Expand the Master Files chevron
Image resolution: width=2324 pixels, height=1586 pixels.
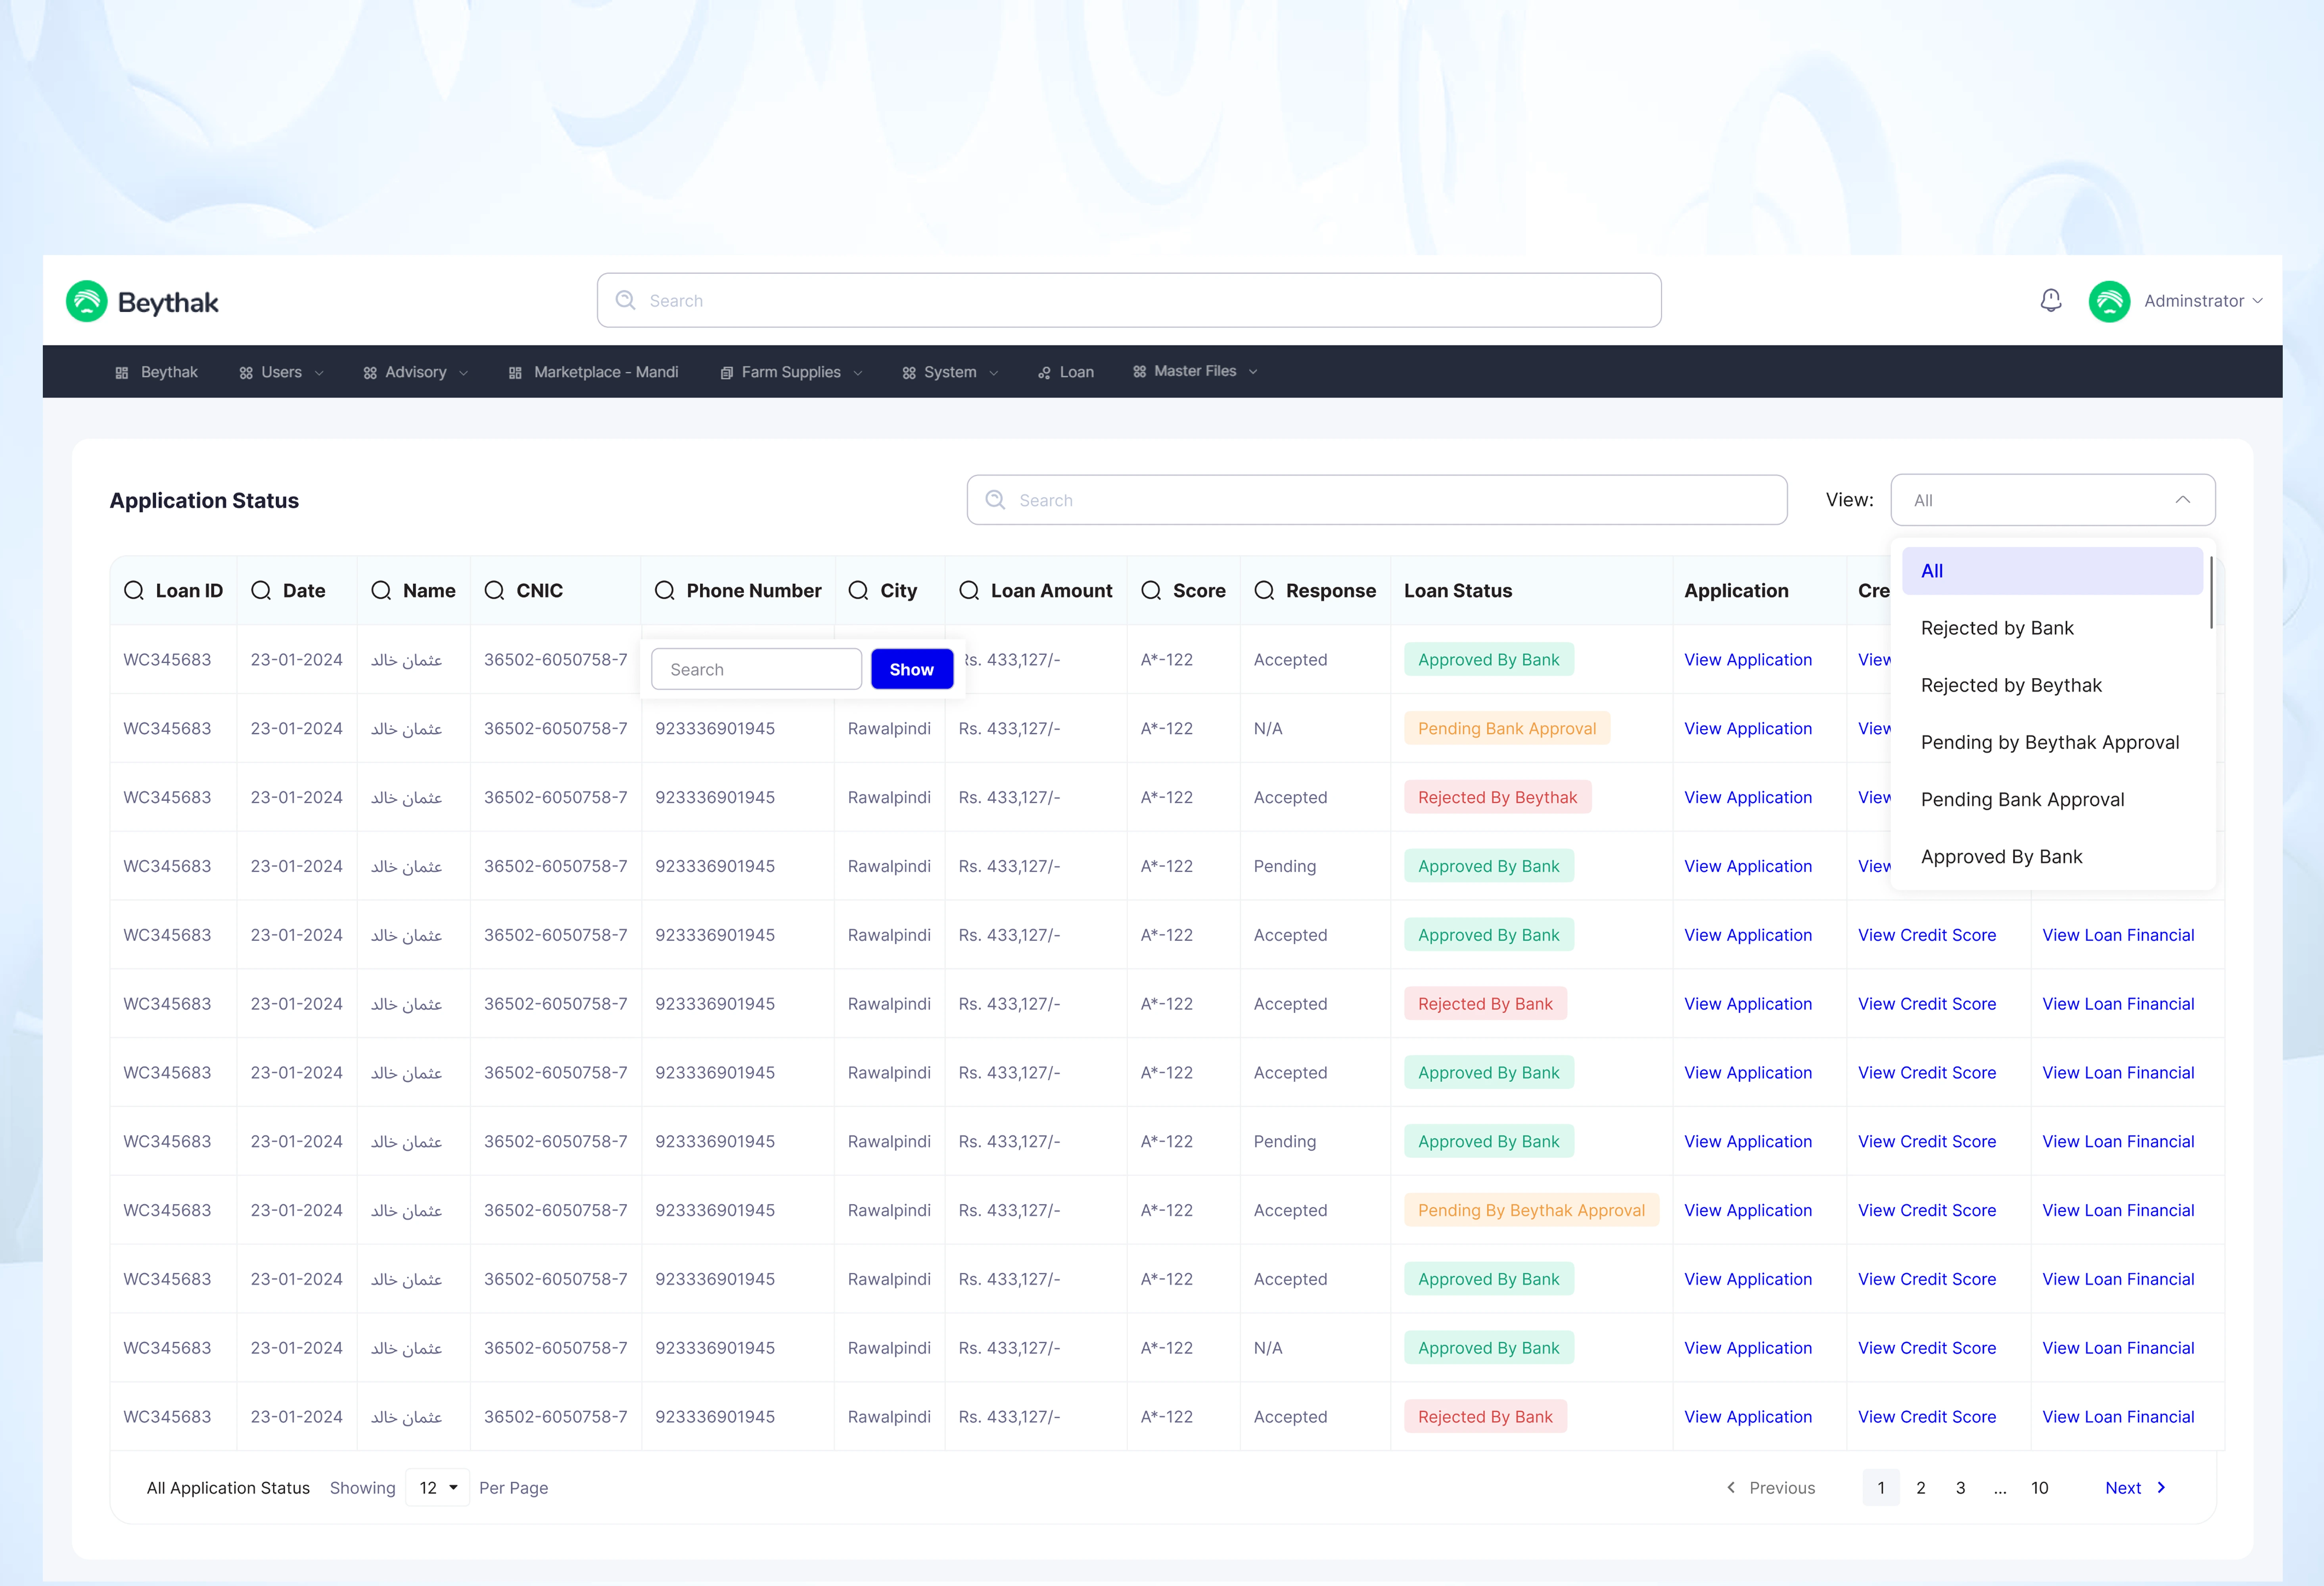[x=1253, y=371]
